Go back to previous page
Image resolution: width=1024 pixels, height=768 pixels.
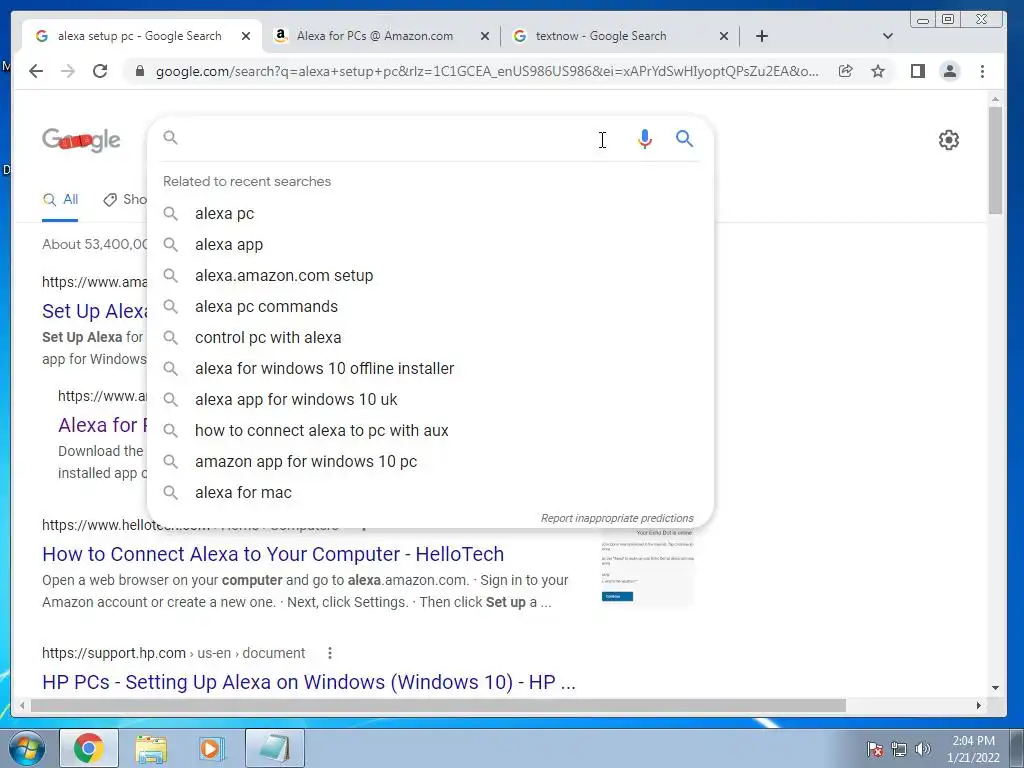(36, 71)
